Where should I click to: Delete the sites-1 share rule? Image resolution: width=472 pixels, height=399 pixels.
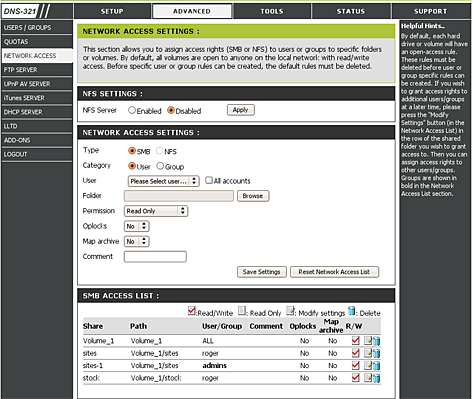[x=376, y=365]
